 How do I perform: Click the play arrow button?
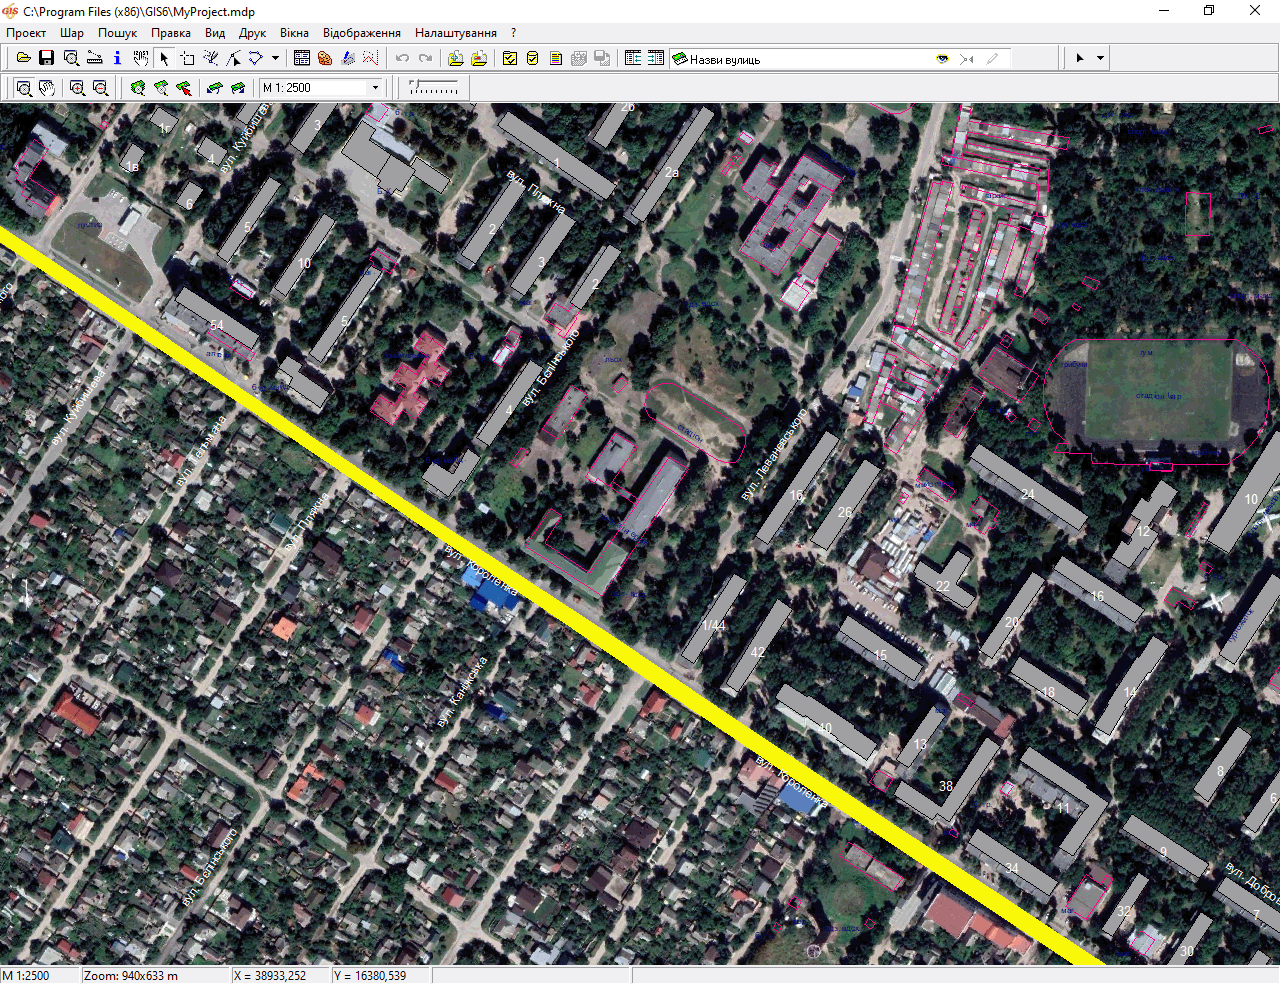point(1080,58)
